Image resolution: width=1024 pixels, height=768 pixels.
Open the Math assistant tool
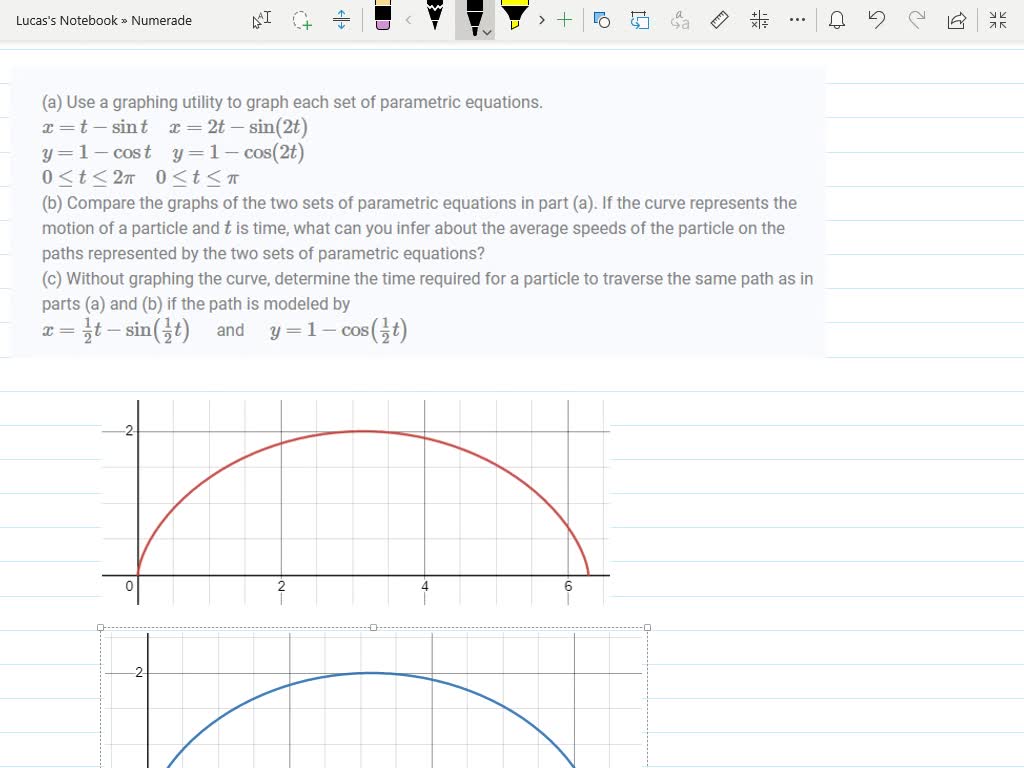coord(760,20)
